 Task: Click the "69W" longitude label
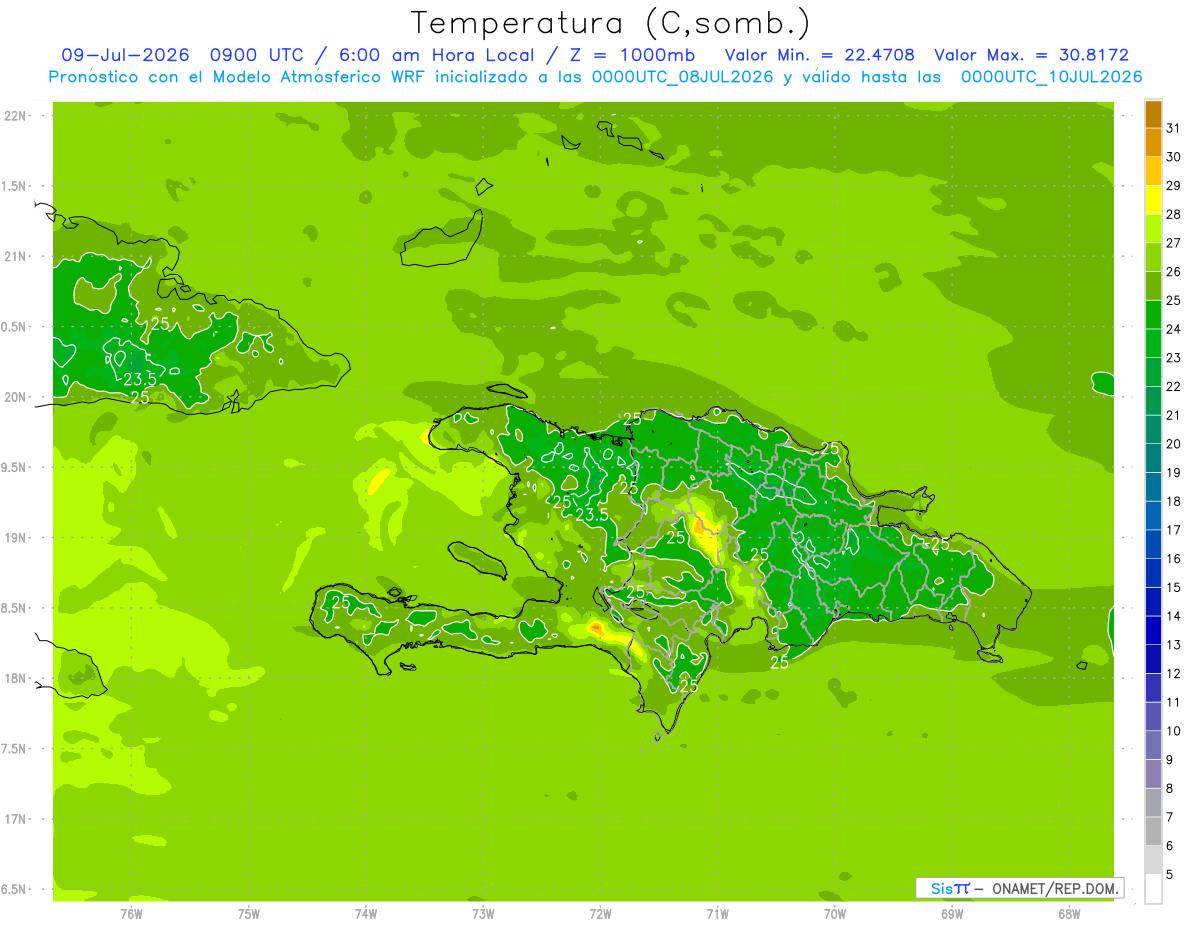pyautogui.click(x=952, y=914)
